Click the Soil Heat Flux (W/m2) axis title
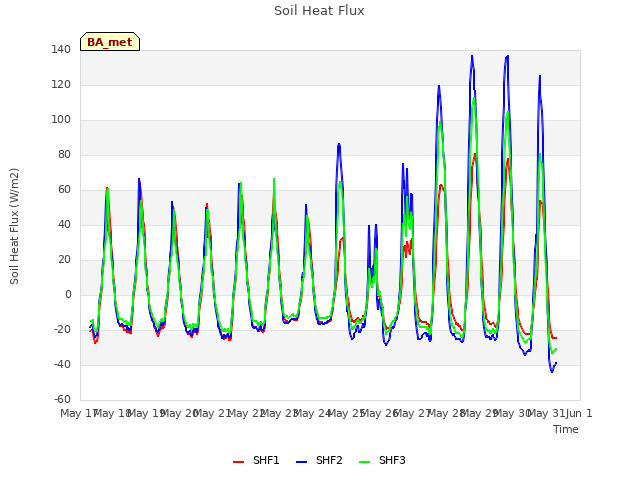The image size is (640, 480). 14,226
